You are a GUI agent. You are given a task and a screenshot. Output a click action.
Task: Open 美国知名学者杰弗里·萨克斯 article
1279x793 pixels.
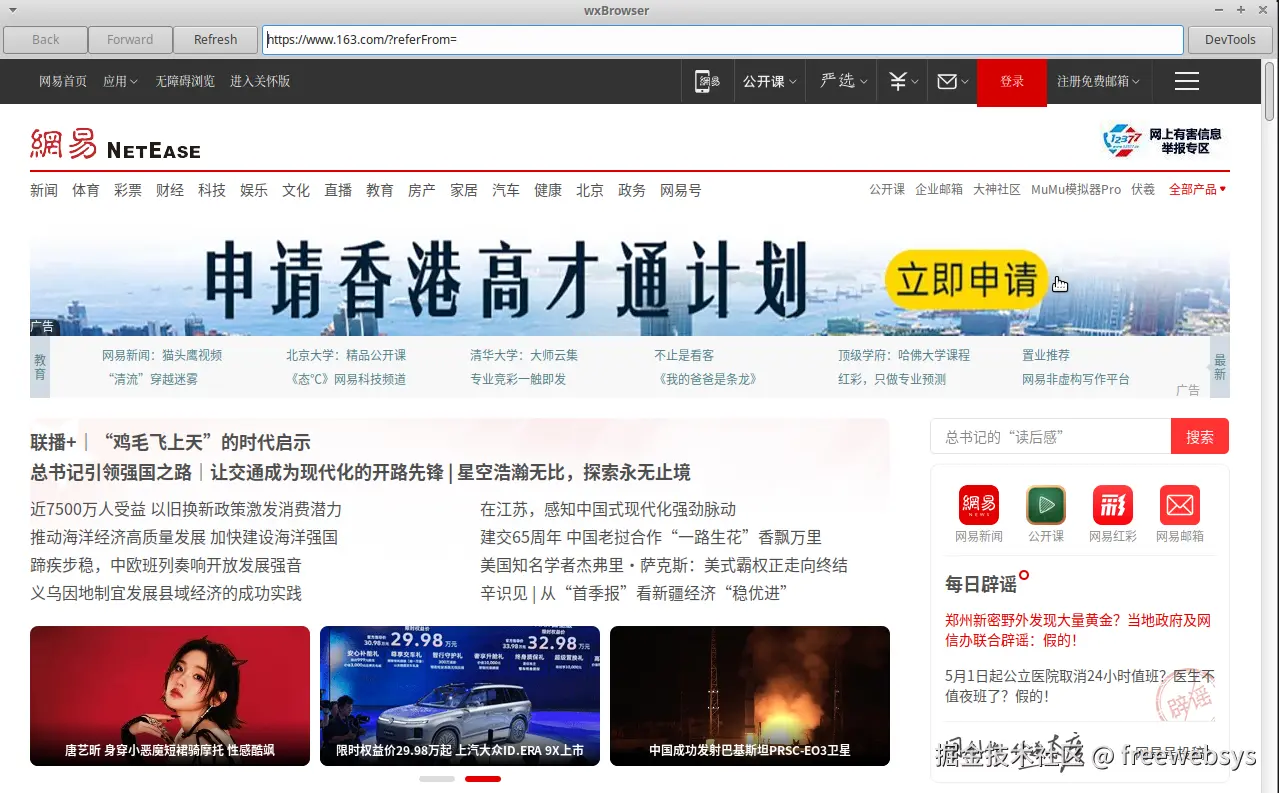[x=664, y=565]
